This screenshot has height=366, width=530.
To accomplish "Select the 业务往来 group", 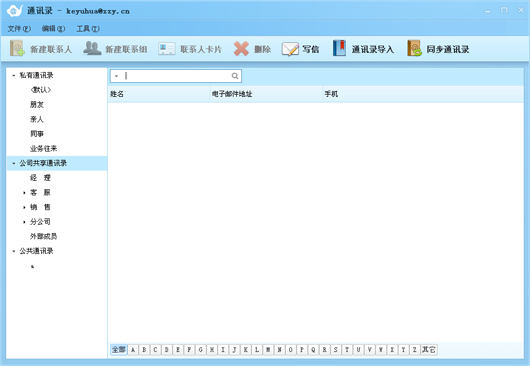I will tap(44, 148).
